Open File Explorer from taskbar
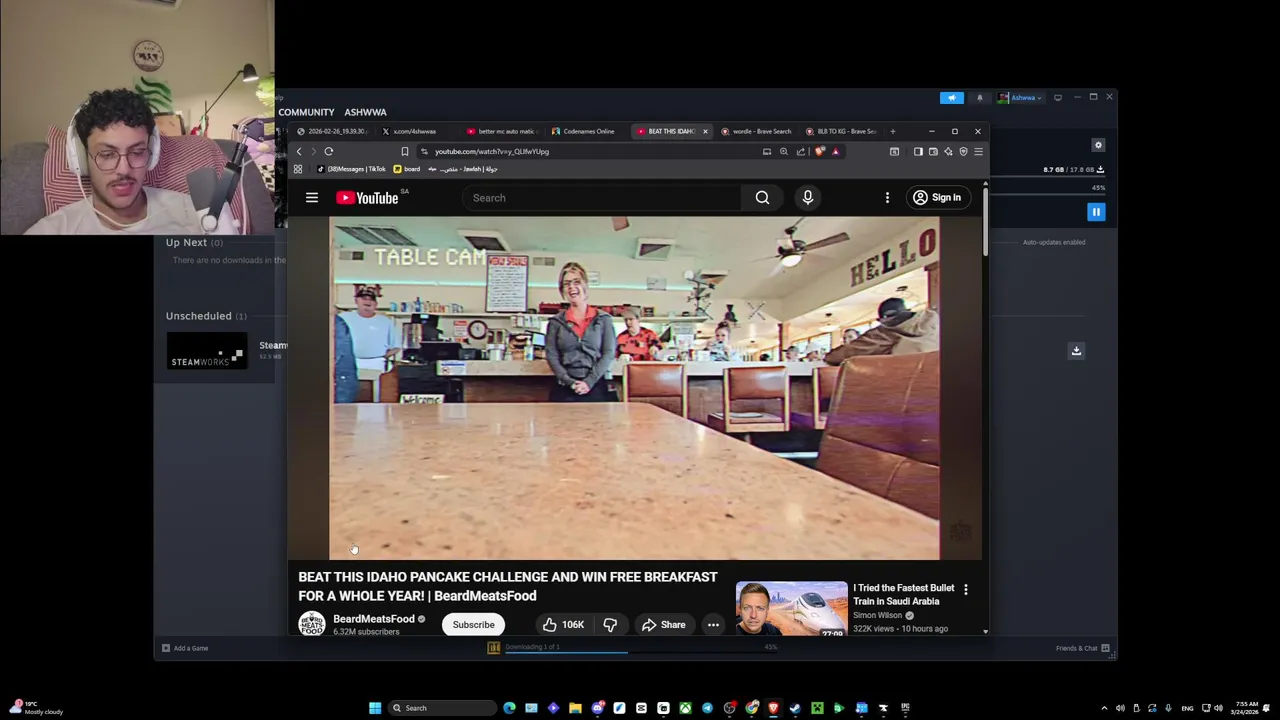 pyautogui.click(x=575, y=708)
